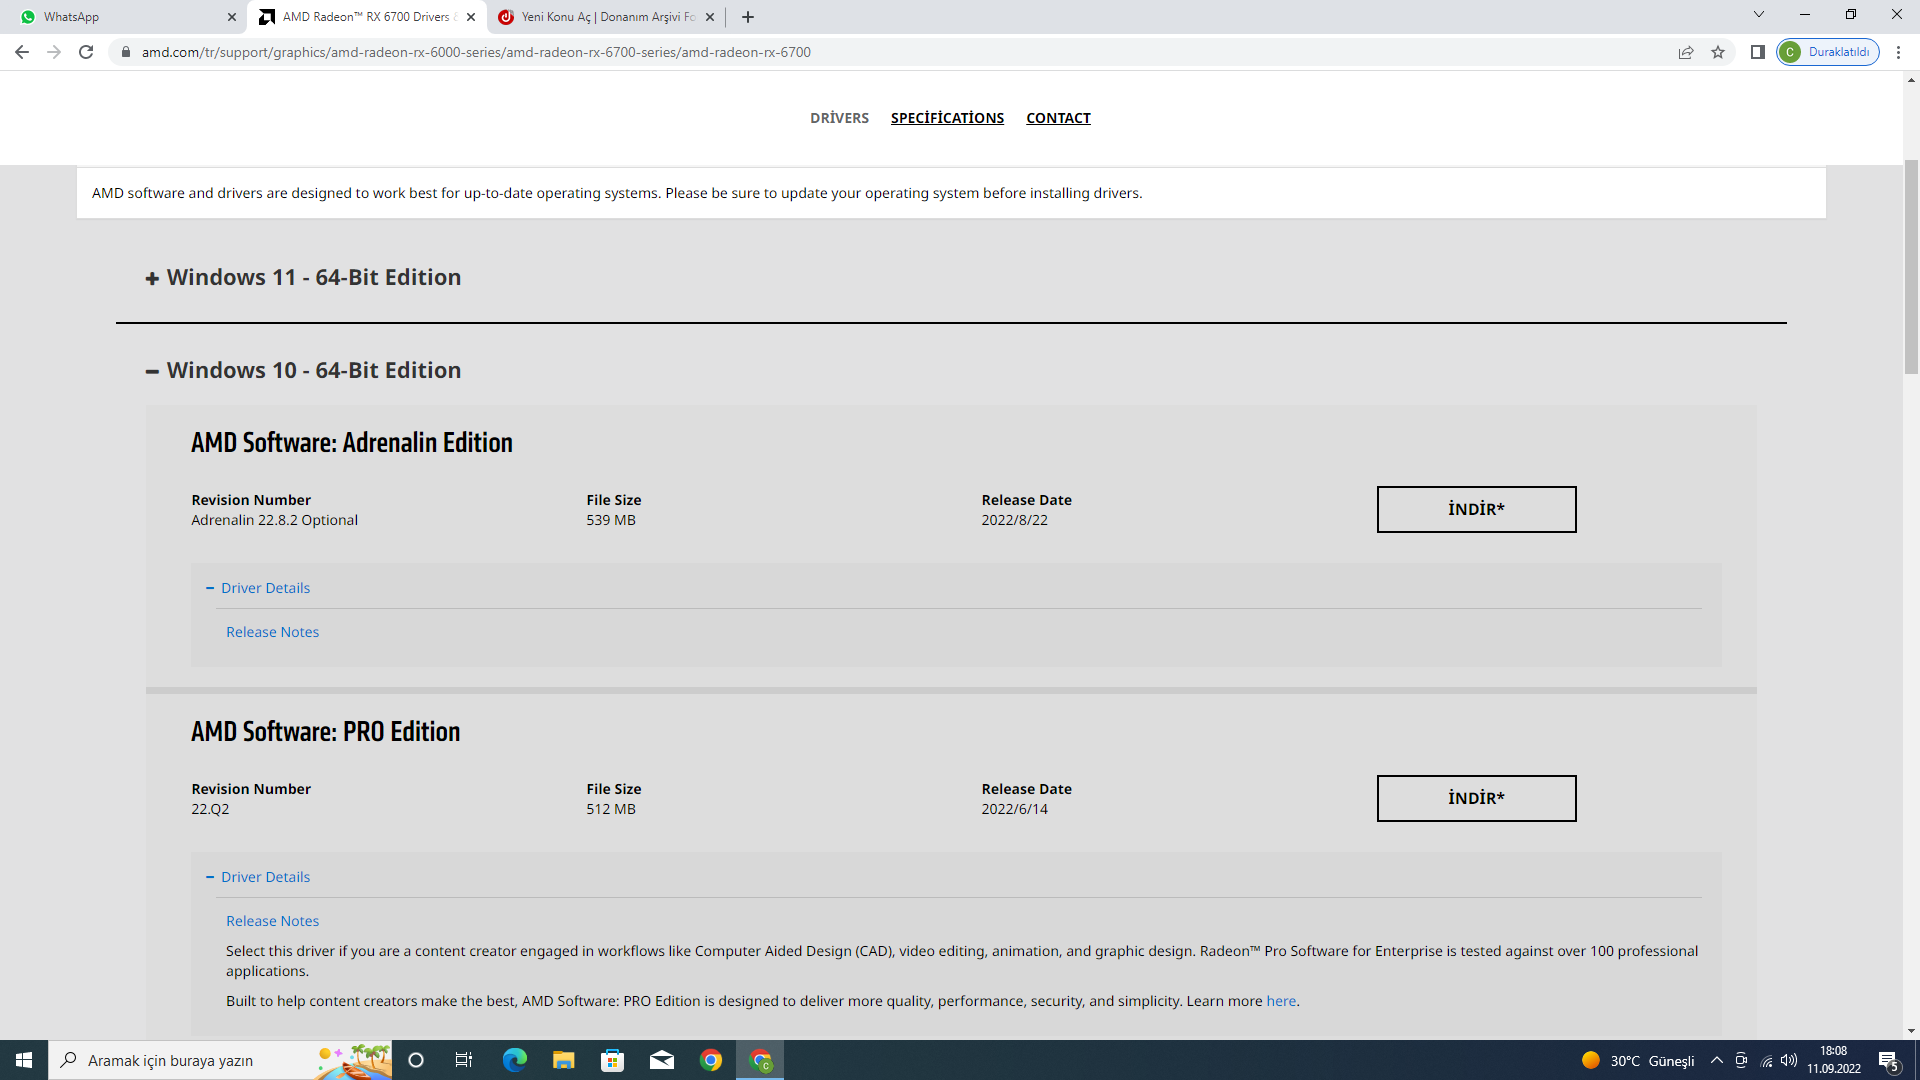Show hidden system tray icons
Image resolution: width=1920 pixels, height=1080 pixels.
click(1716, 1060)
